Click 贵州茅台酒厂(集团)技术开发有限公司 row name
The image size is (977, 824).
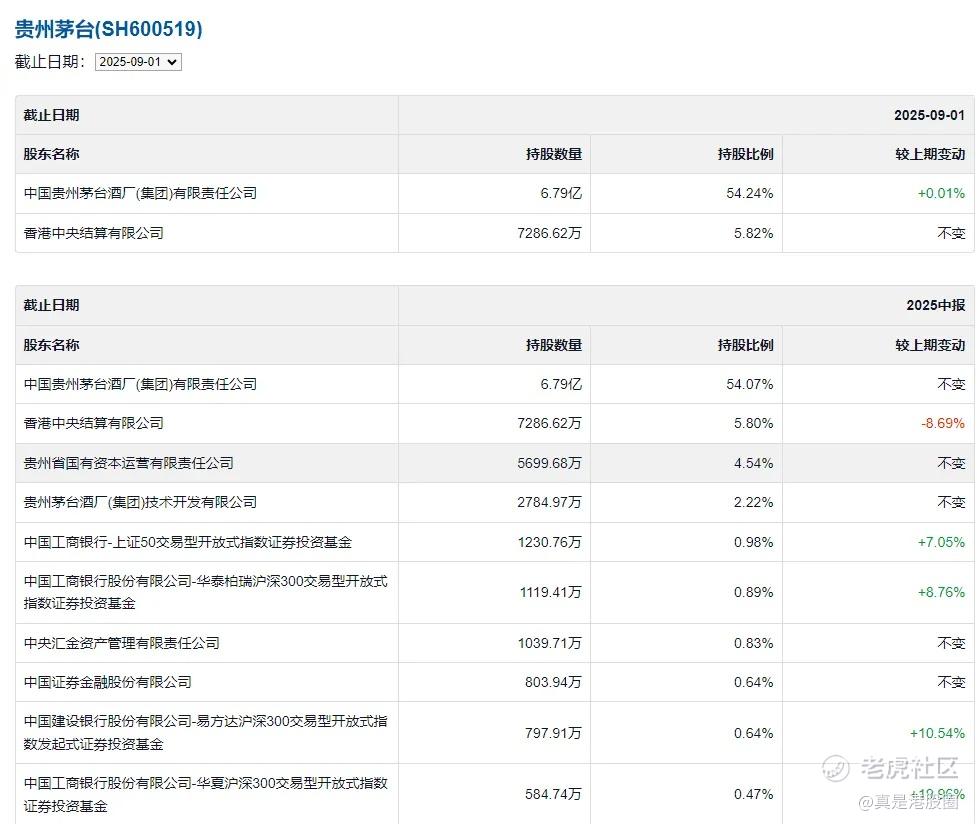140,502
